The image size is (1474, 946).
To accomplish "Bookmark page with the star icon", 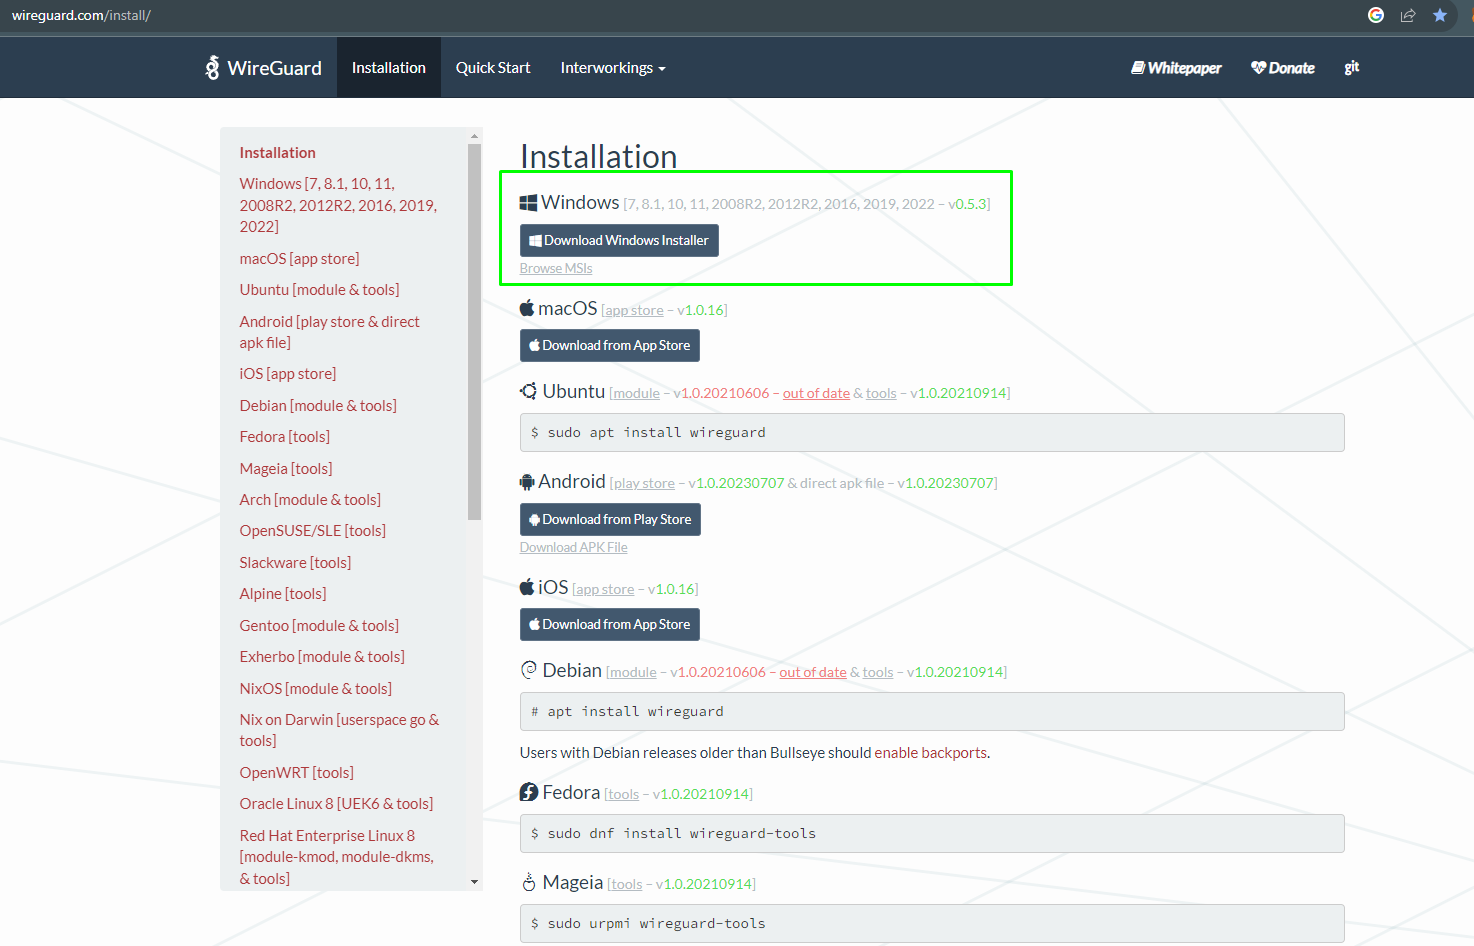I will pos(1440,15).
